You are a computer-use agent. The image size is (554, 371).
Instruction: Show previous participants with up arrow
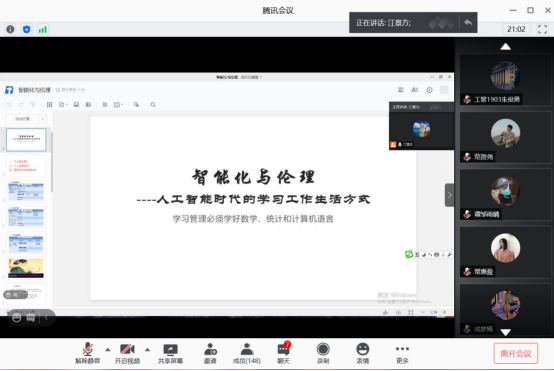point(506,47)
